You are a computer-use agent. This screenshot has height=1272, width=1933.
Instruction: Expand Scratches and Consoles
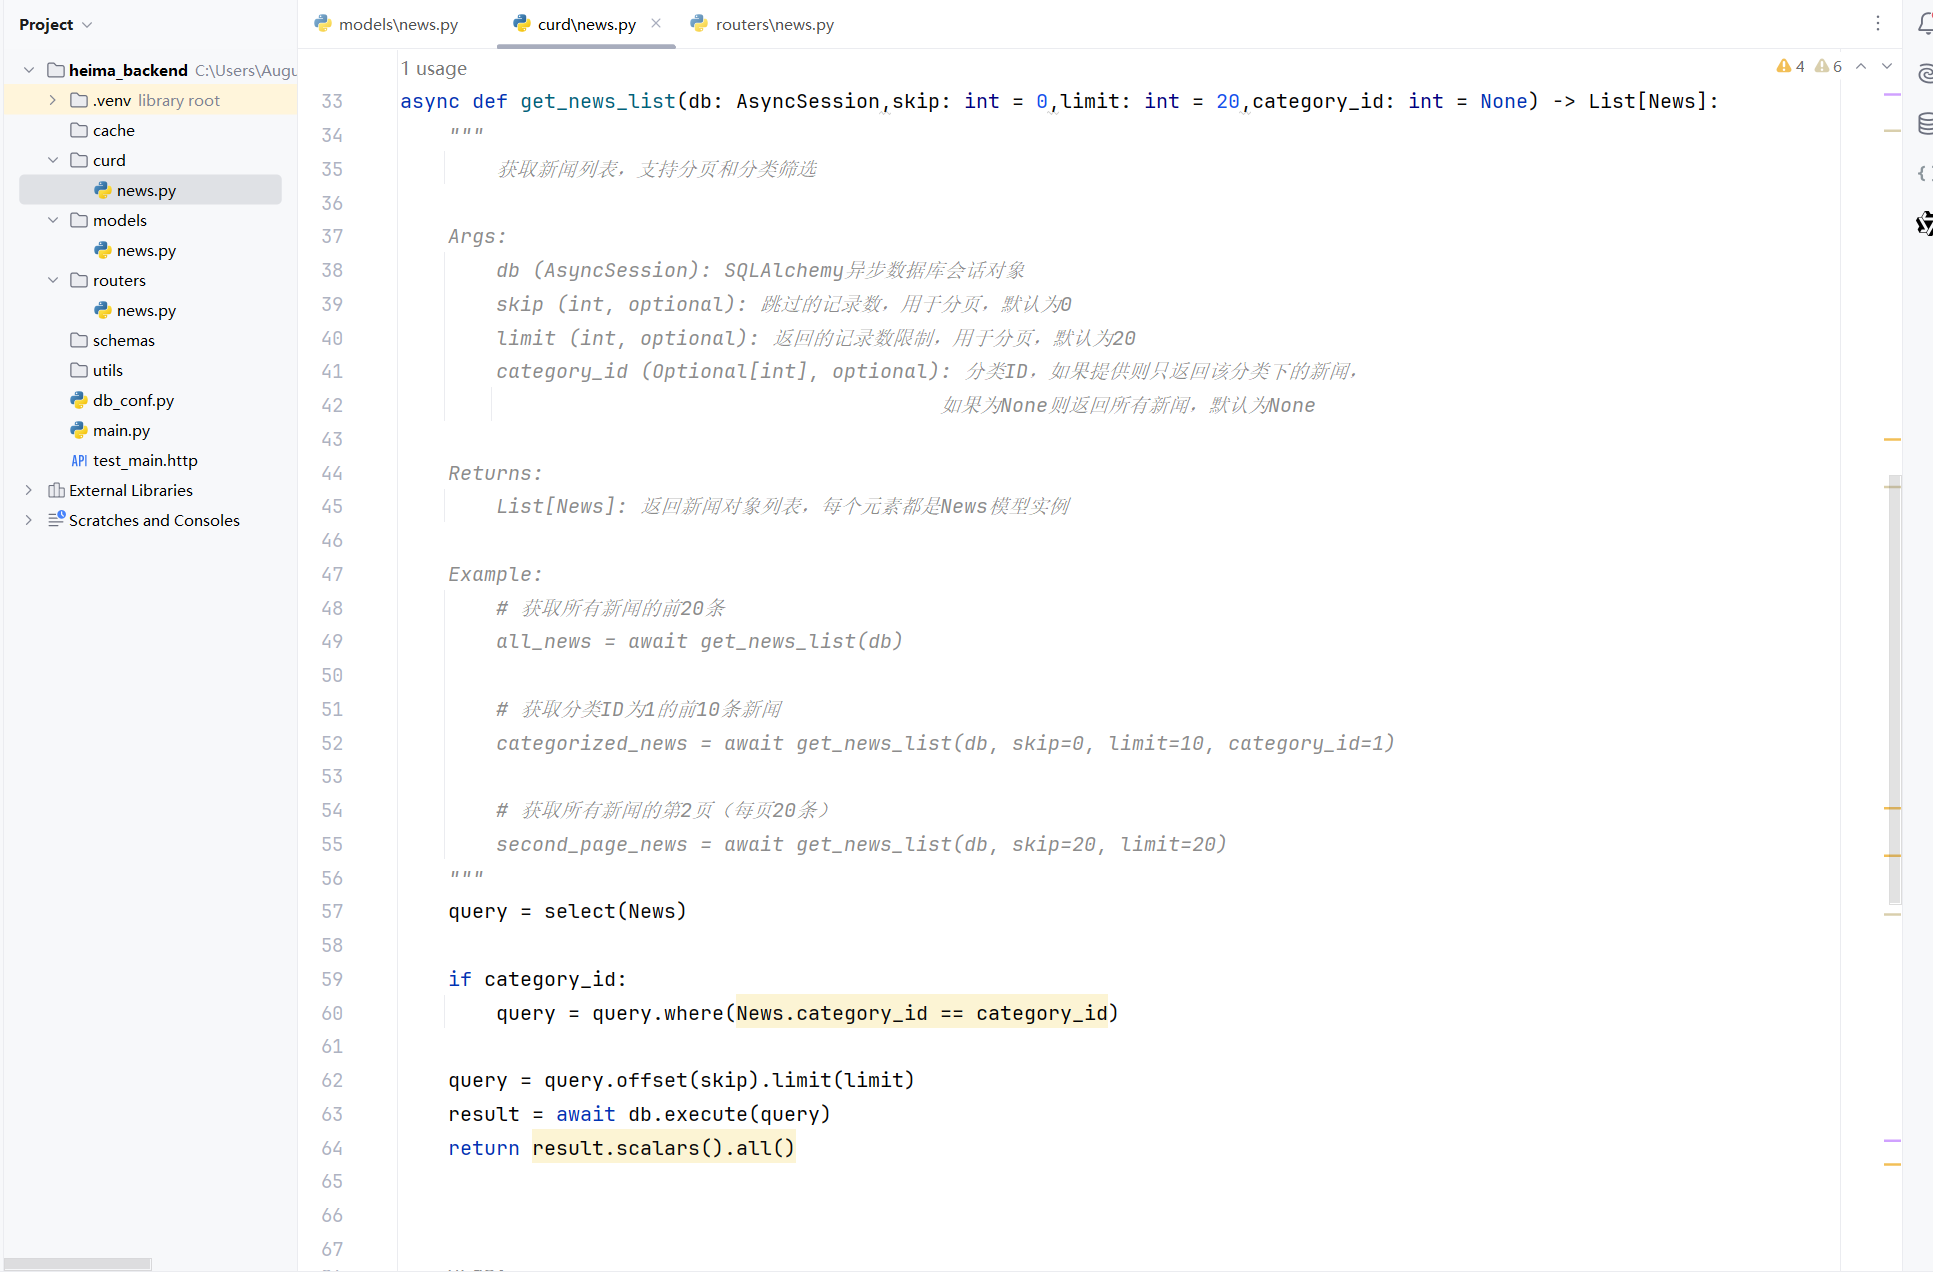[x=28, y=520]
